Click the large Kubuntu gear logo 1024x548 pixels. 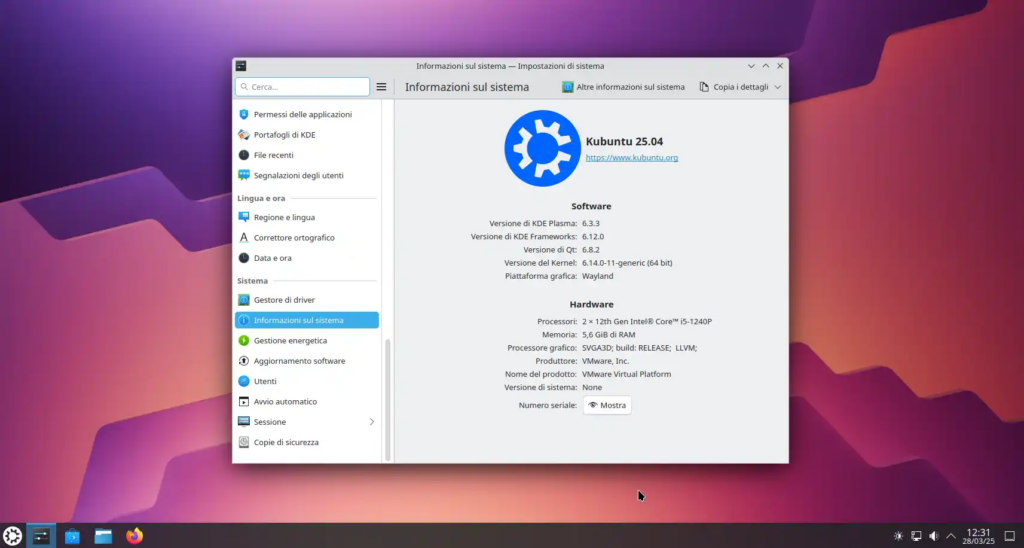542,148
